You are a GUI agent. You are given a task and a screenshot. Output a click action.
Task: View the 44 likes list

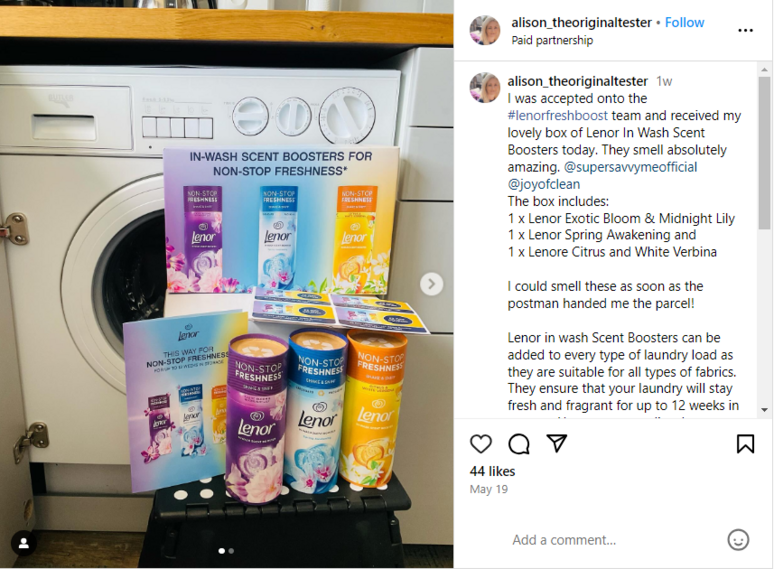point(492,471)
